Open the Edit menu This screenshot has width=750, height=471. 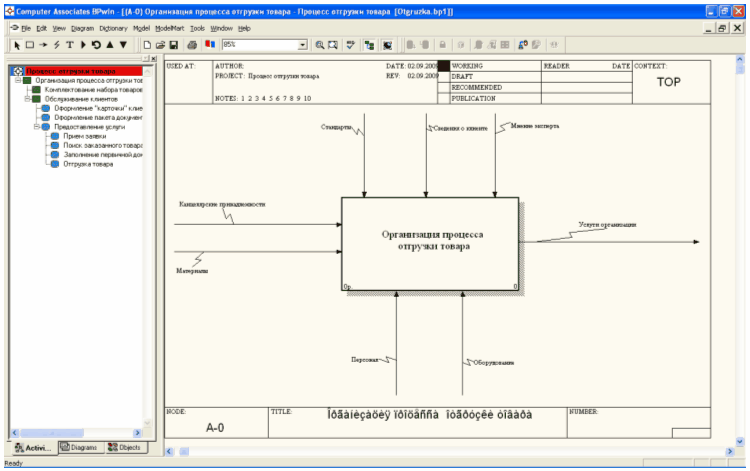pos(42,29)
